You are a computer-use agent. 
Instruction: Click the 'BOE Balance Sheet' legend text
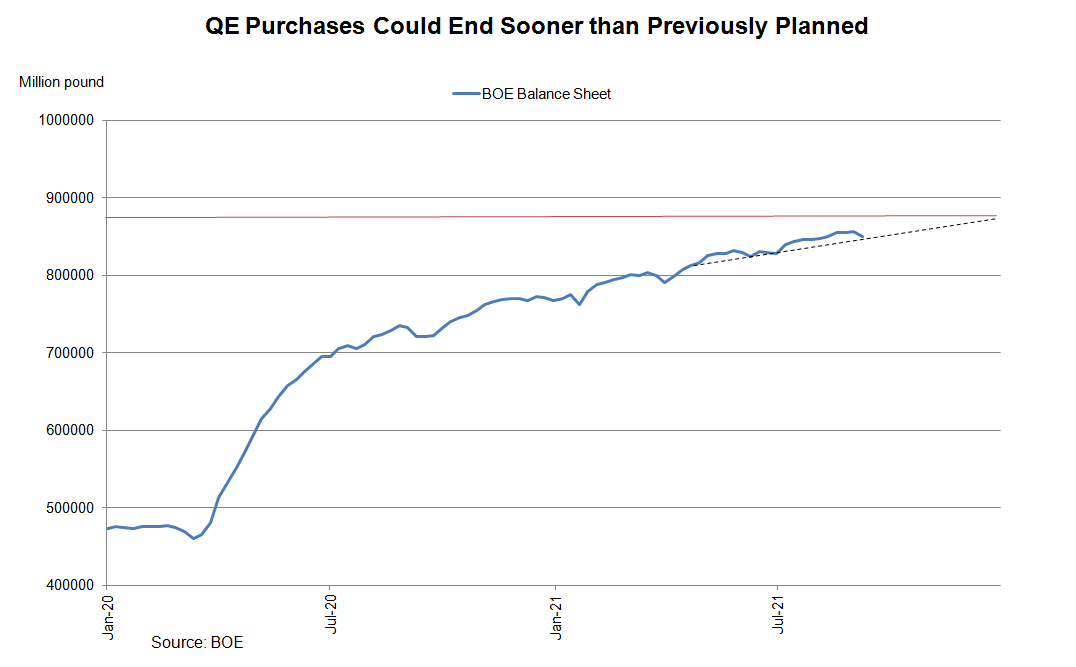(x=546, y=94)
